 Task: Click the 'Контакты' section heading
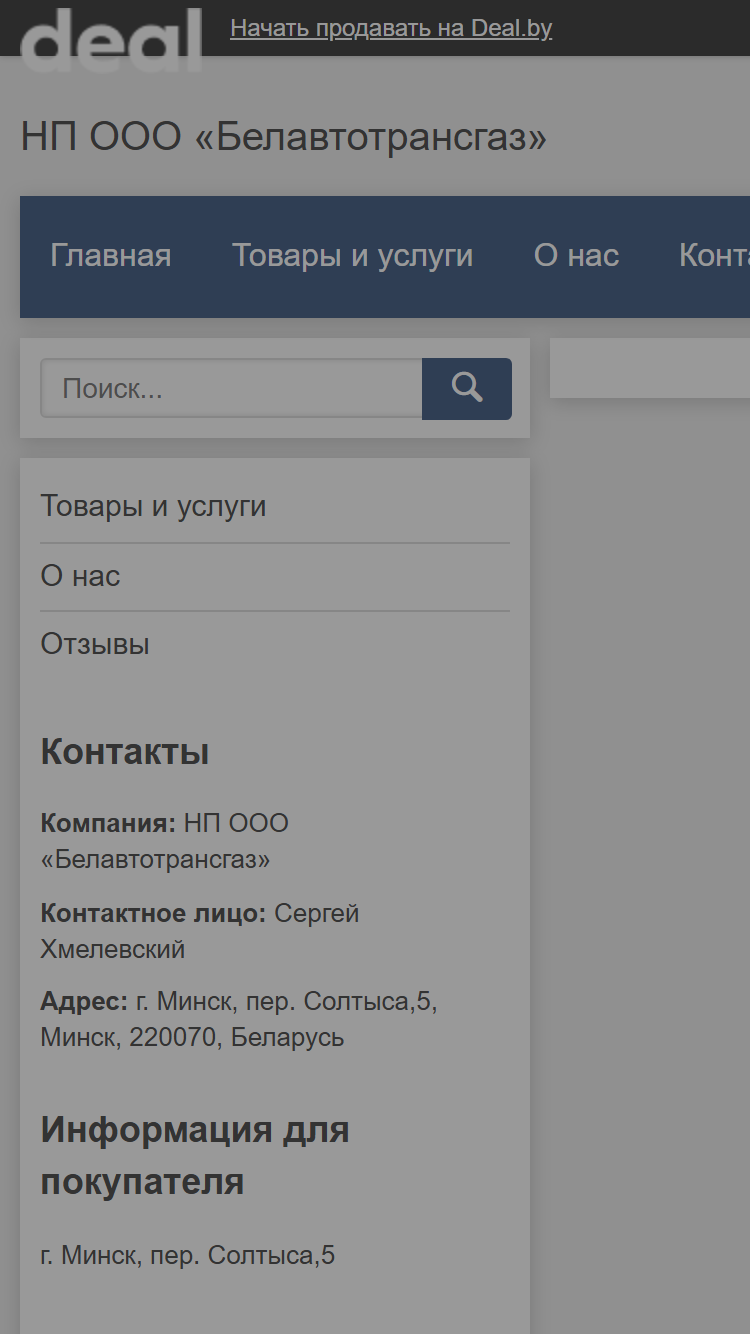(125, 752)
